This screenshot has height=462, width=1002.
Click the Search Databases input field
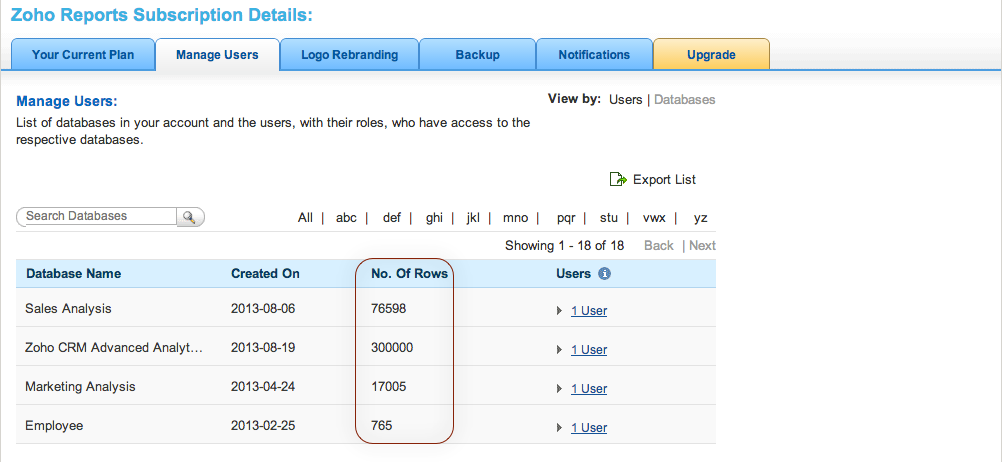(97, 216)
